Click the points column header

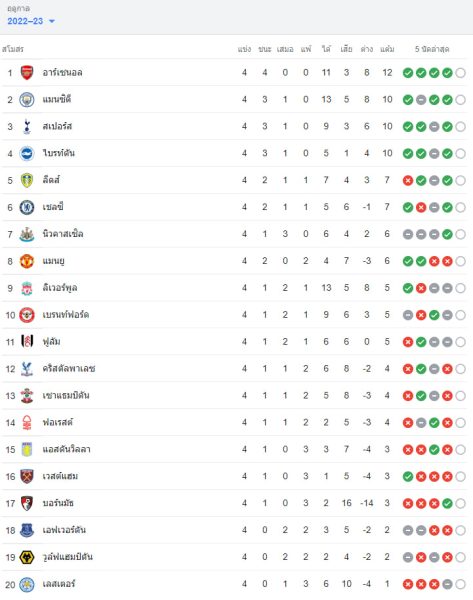(387, 49)
